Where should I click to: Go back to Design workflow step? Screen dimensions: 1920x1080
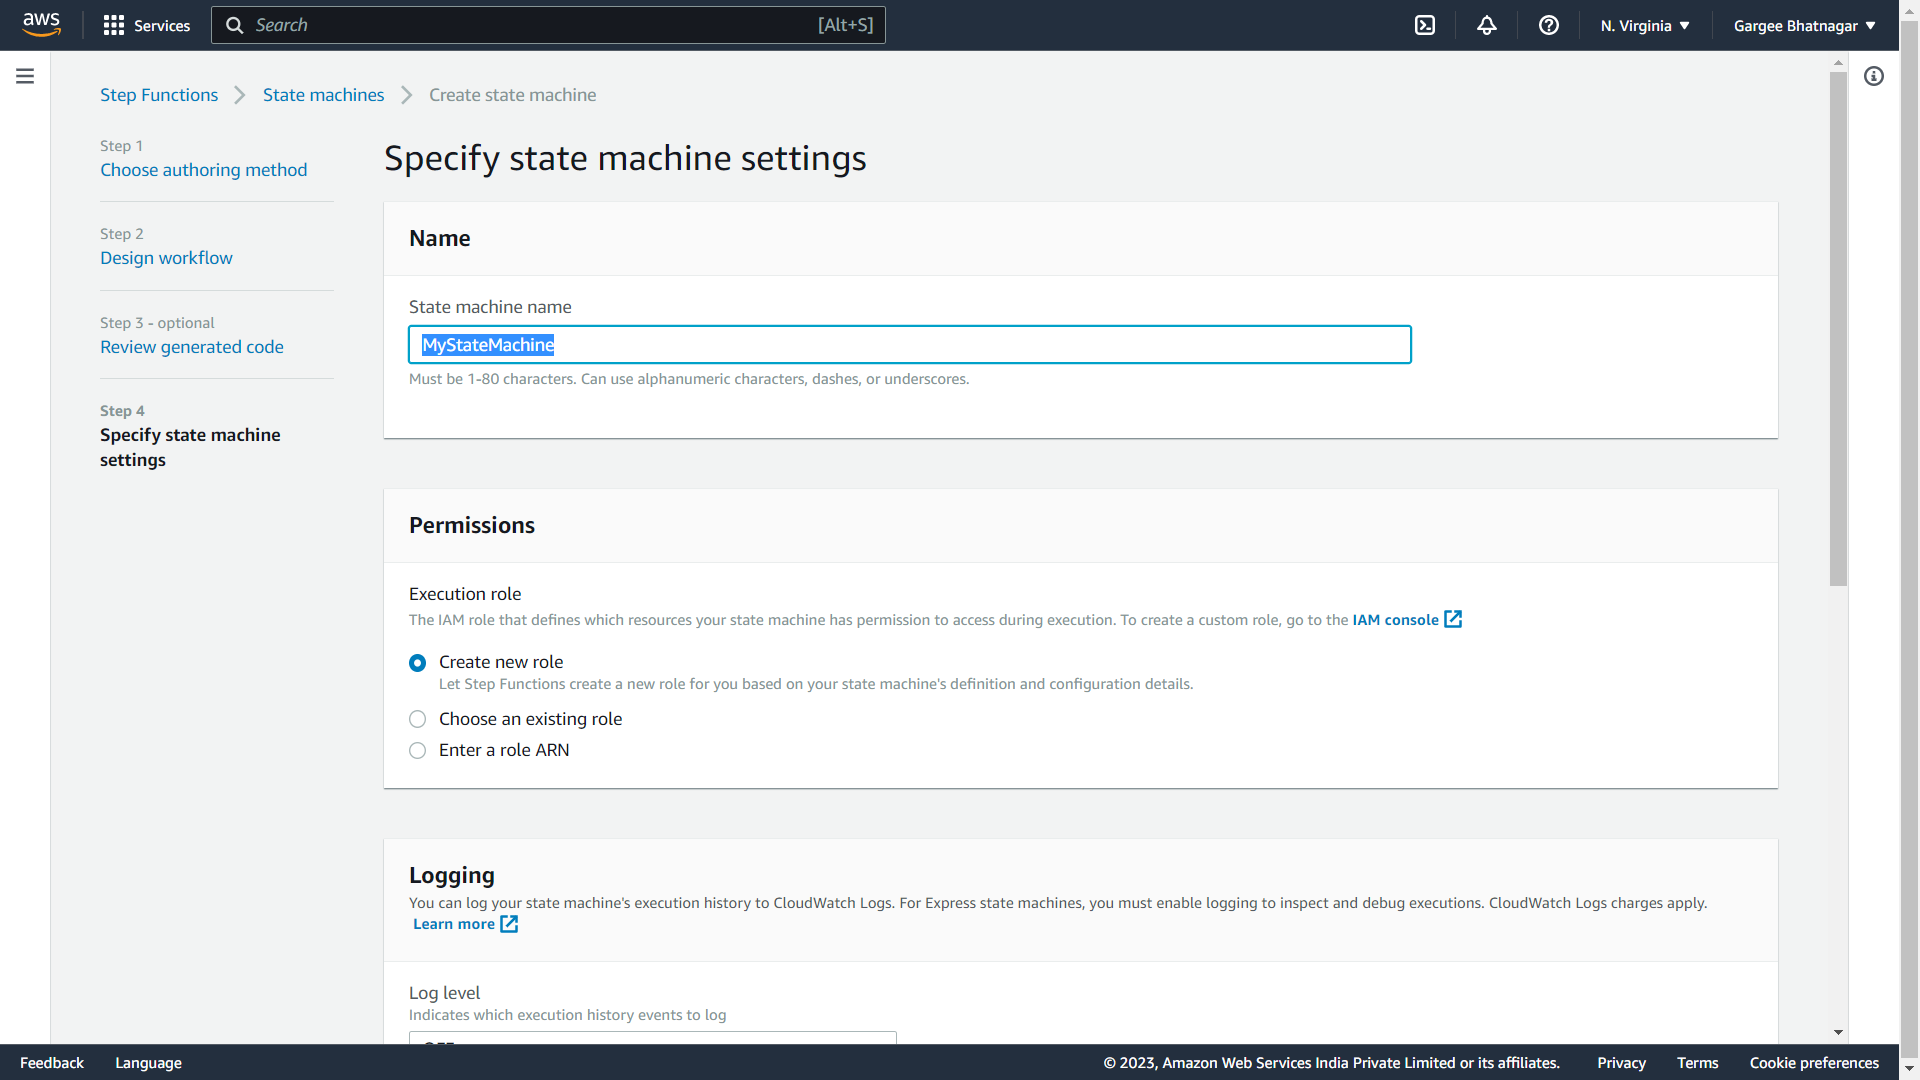pos(166,258)
